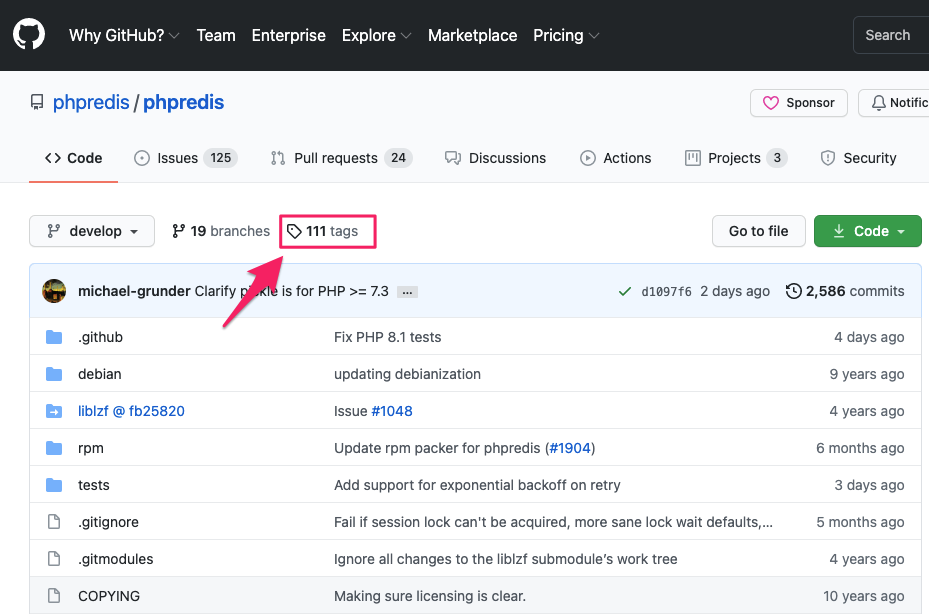
Task: Click the repository icon beside phpredis
Action: (37, 103)
